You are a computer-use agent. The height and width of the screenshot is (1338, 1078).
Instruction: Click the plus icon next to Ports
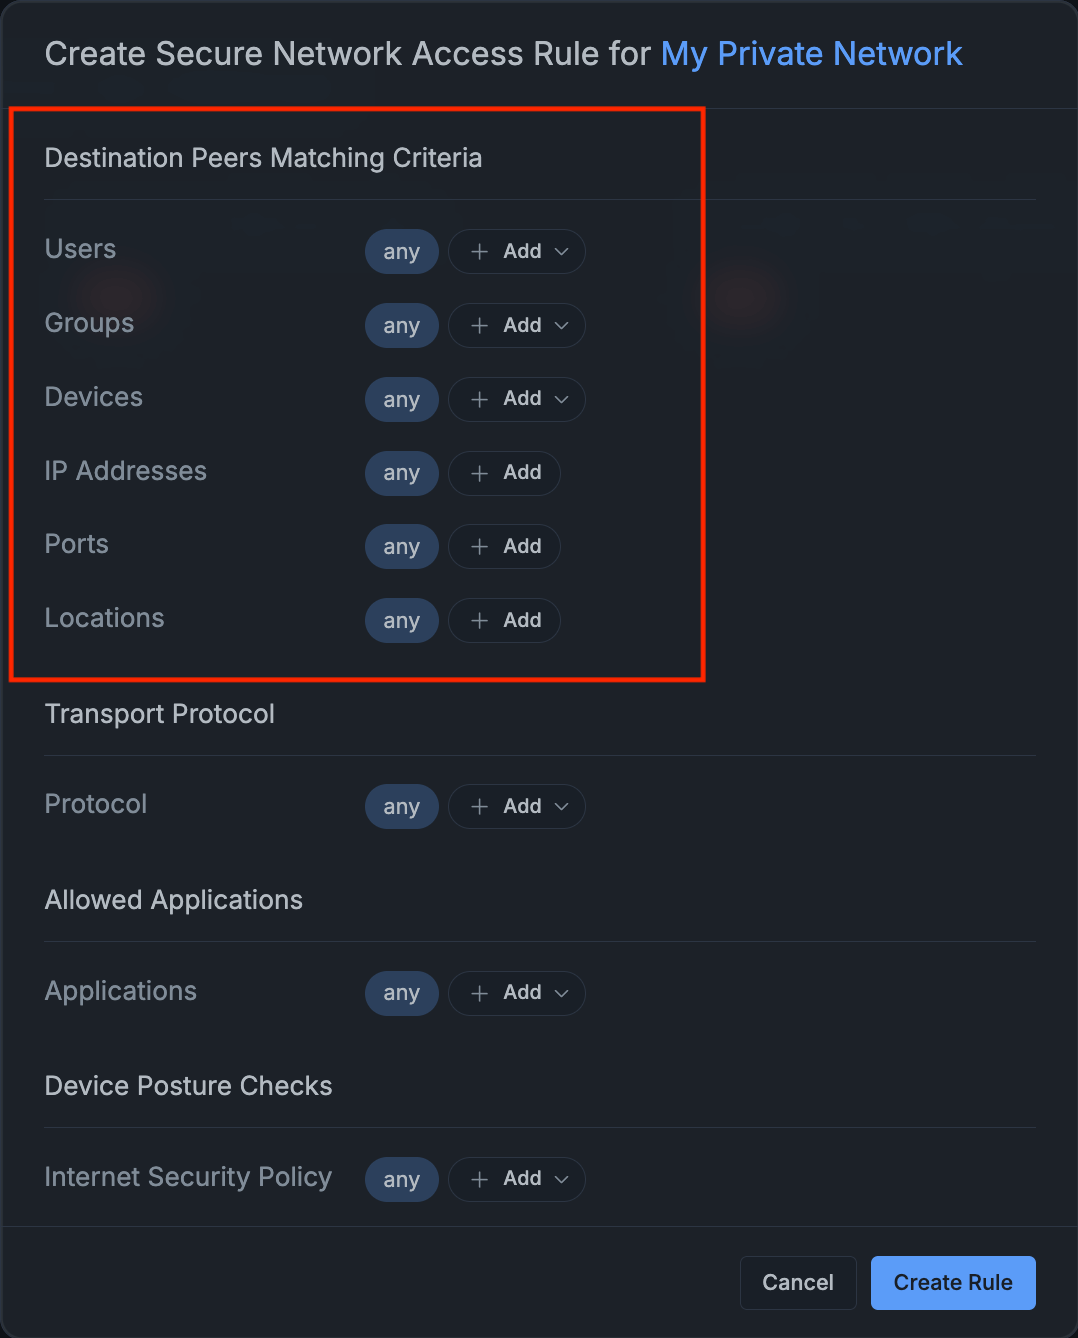coord(478,547)
